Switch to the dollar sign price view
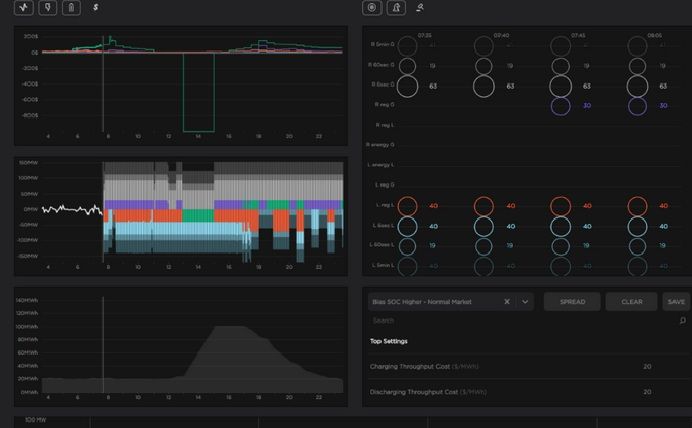The width and height of the screenshot is (692, 428). (95, 8)
